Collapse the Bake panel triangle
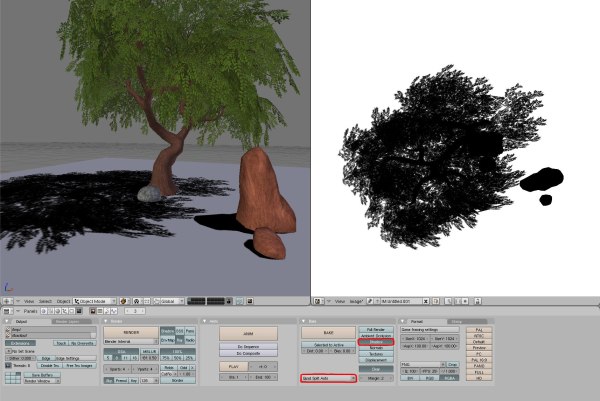 pyautogui.click(x=303, y=321)
